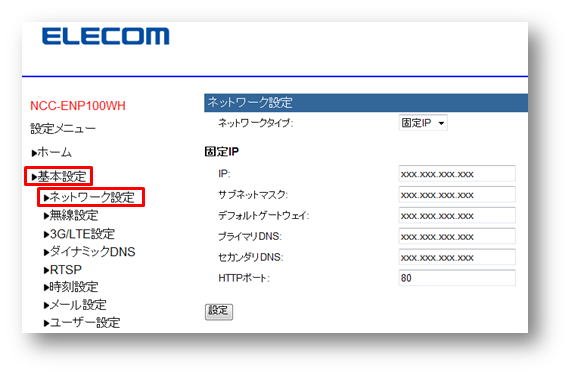570x375 pixels.
Task: Click the デフォルトゲートウェイ input field
Action: click(457, 216)
